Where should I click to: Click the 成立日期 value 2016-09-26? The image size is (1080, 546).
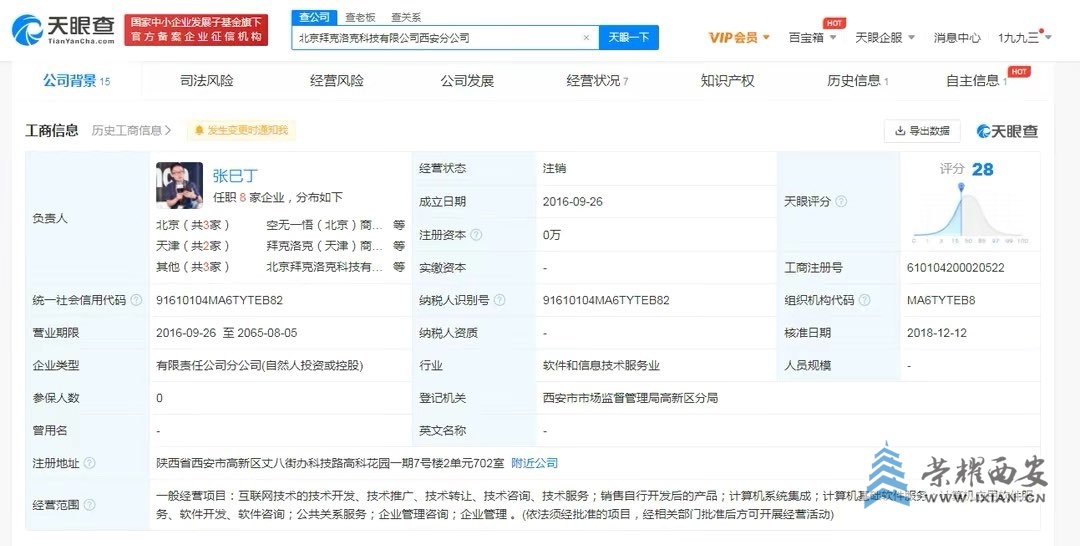click(572, 202)
